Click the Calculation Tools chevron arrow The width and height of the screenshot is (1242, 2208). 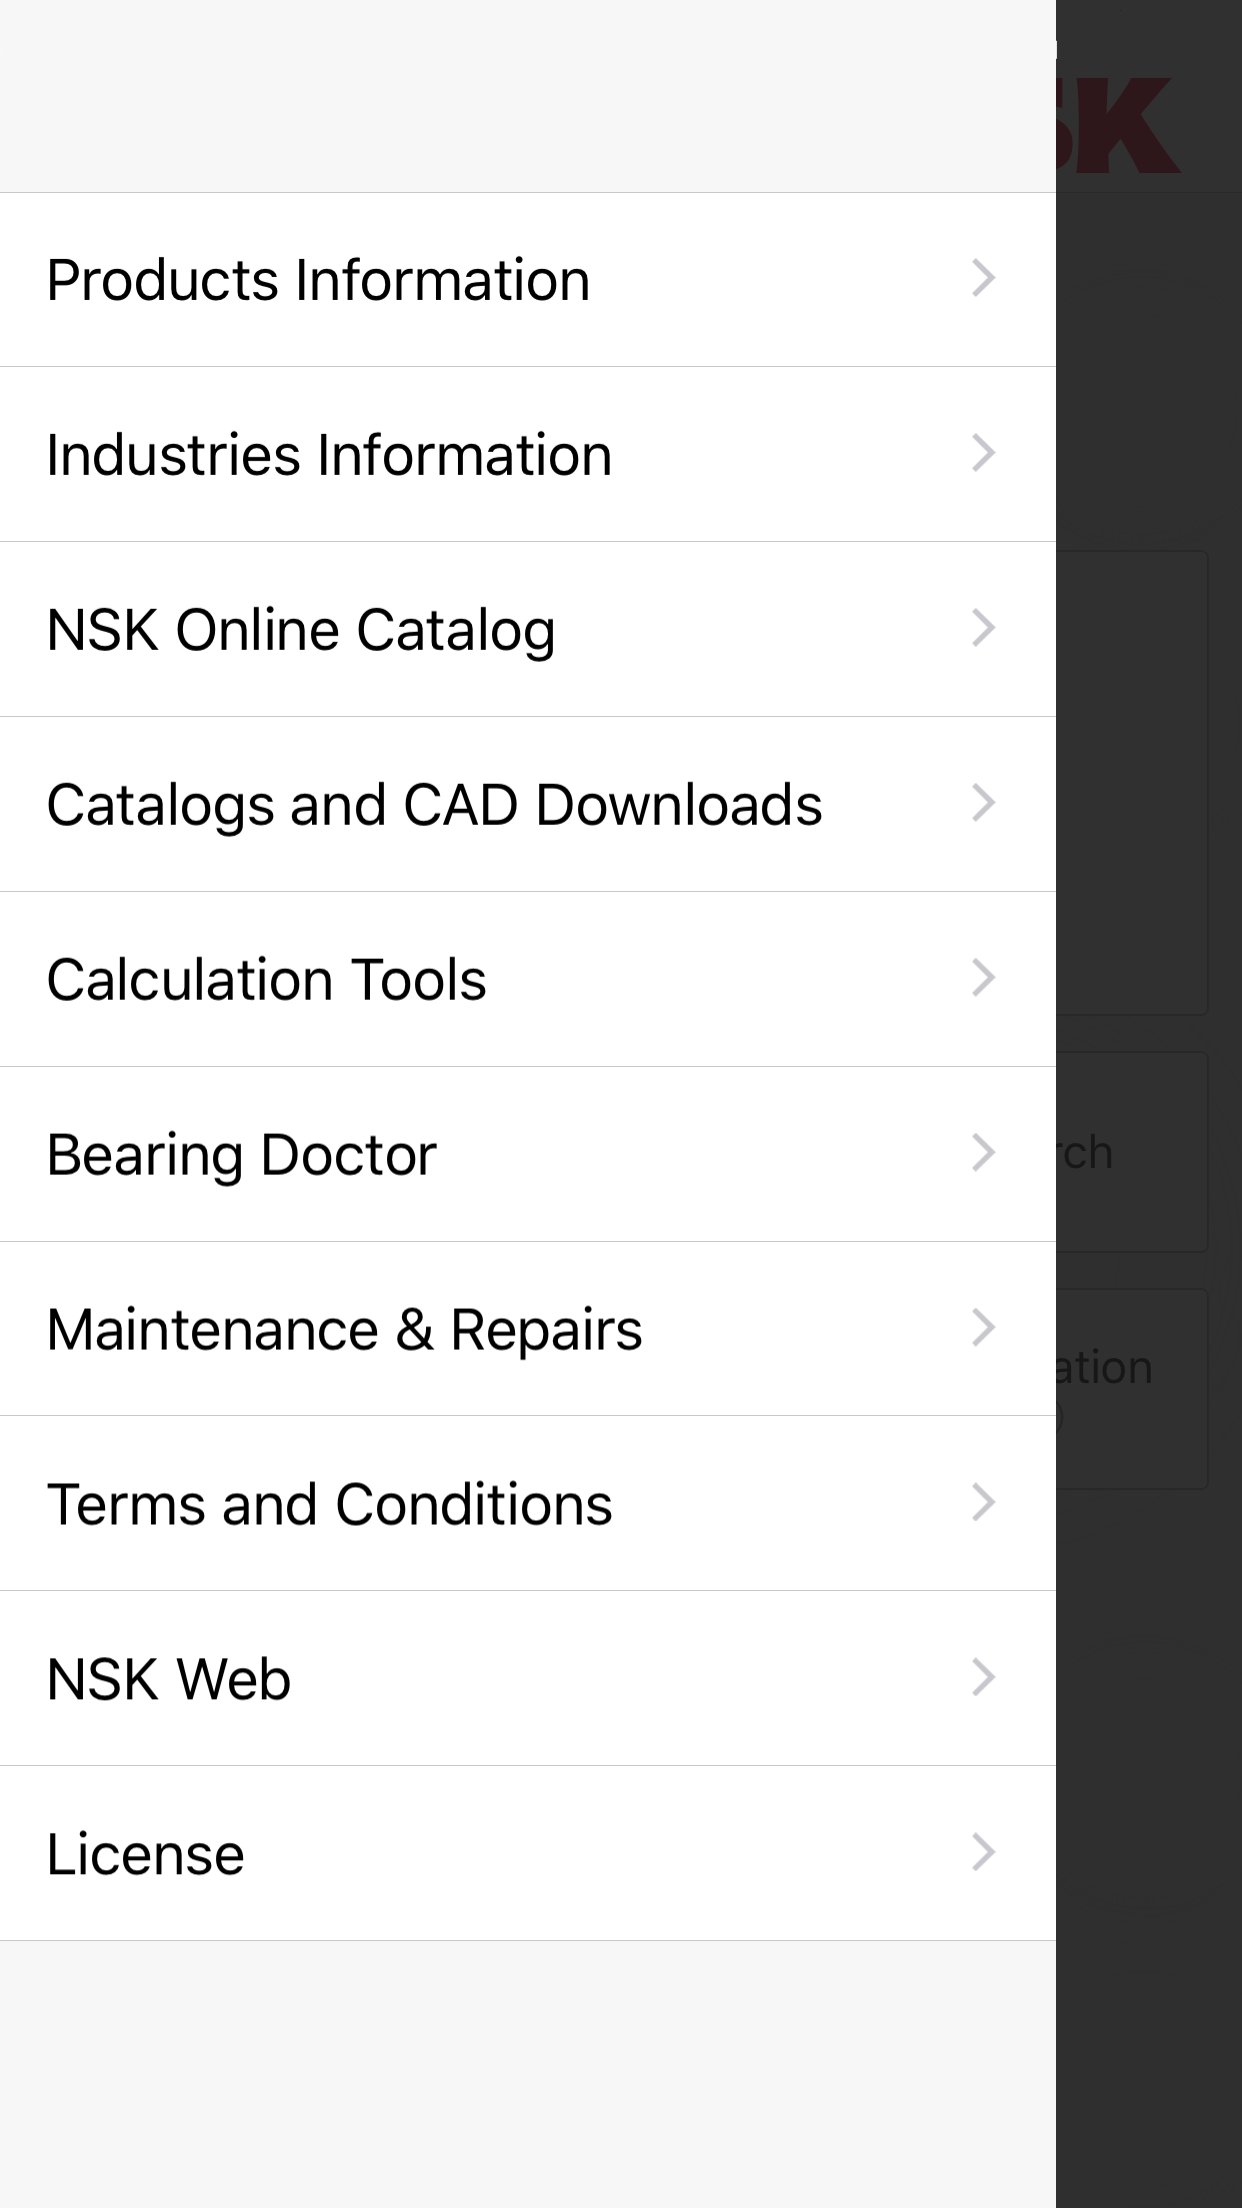984,978
